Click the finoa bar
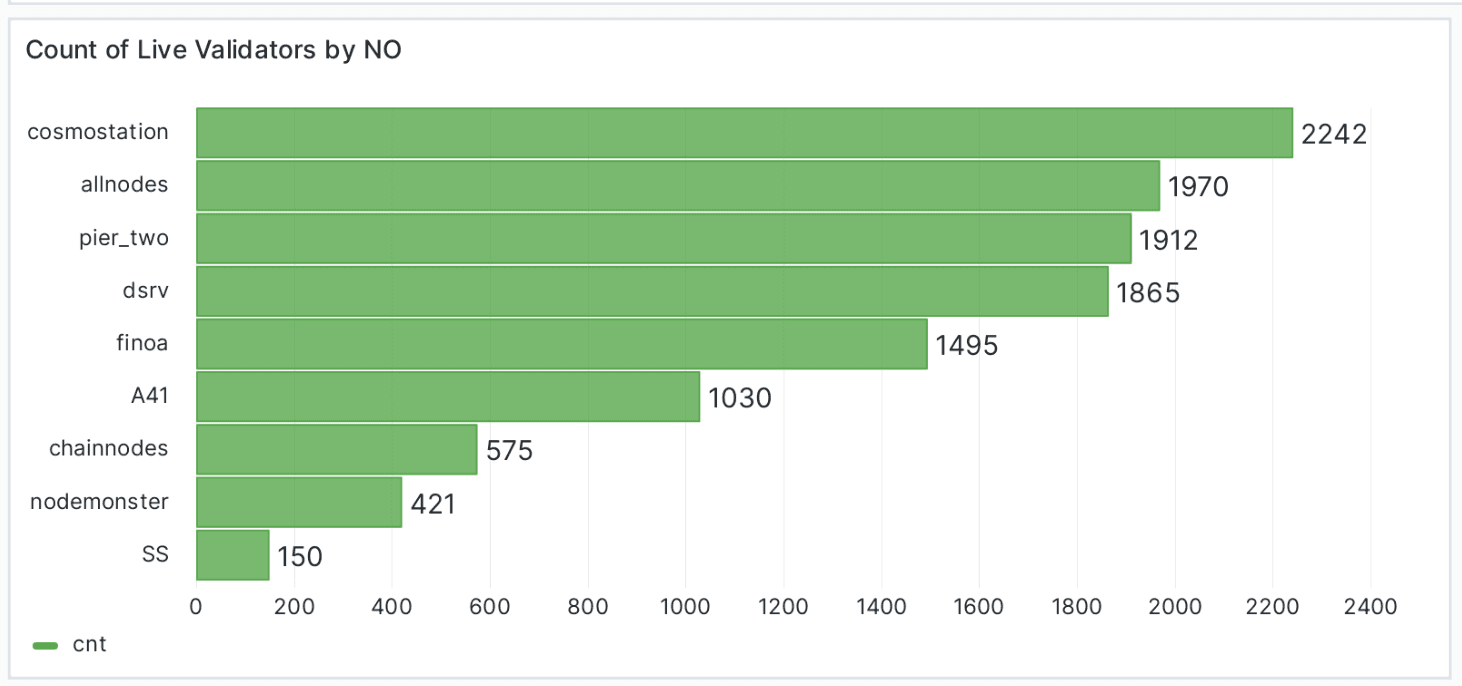 [x=561, y=345]
